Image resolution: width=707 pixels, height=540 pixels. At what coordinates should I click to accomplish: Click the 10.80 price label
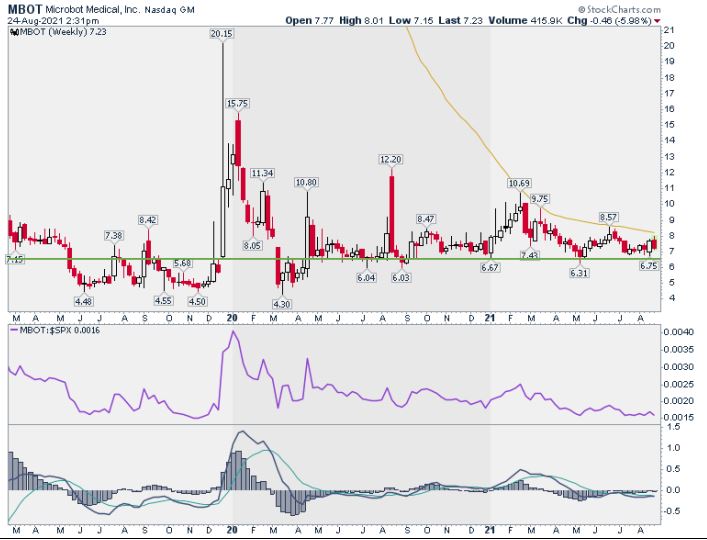(x=306, y=183)
